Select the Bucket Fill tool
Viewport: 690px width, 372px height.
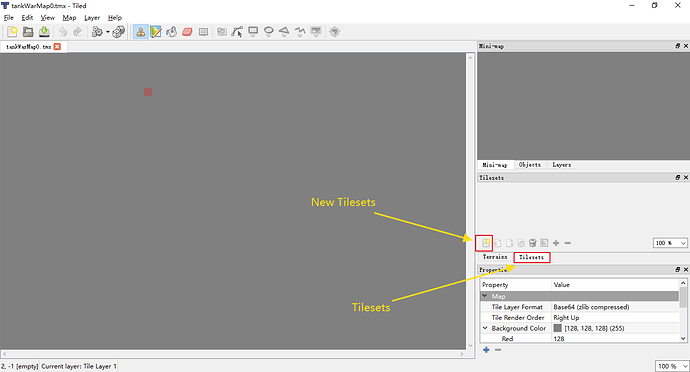172,32
